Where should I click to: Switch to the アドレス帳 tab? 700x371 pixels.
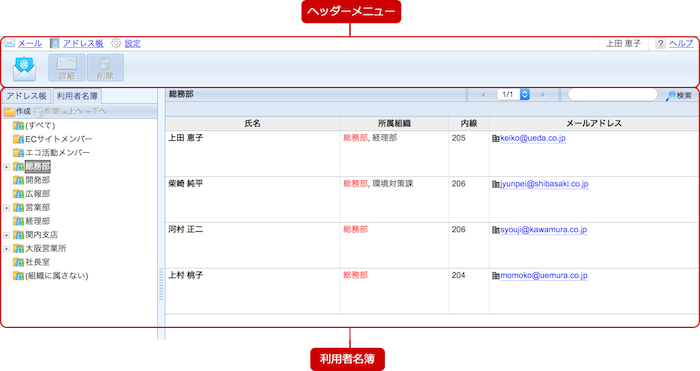[x=26, y=96]
